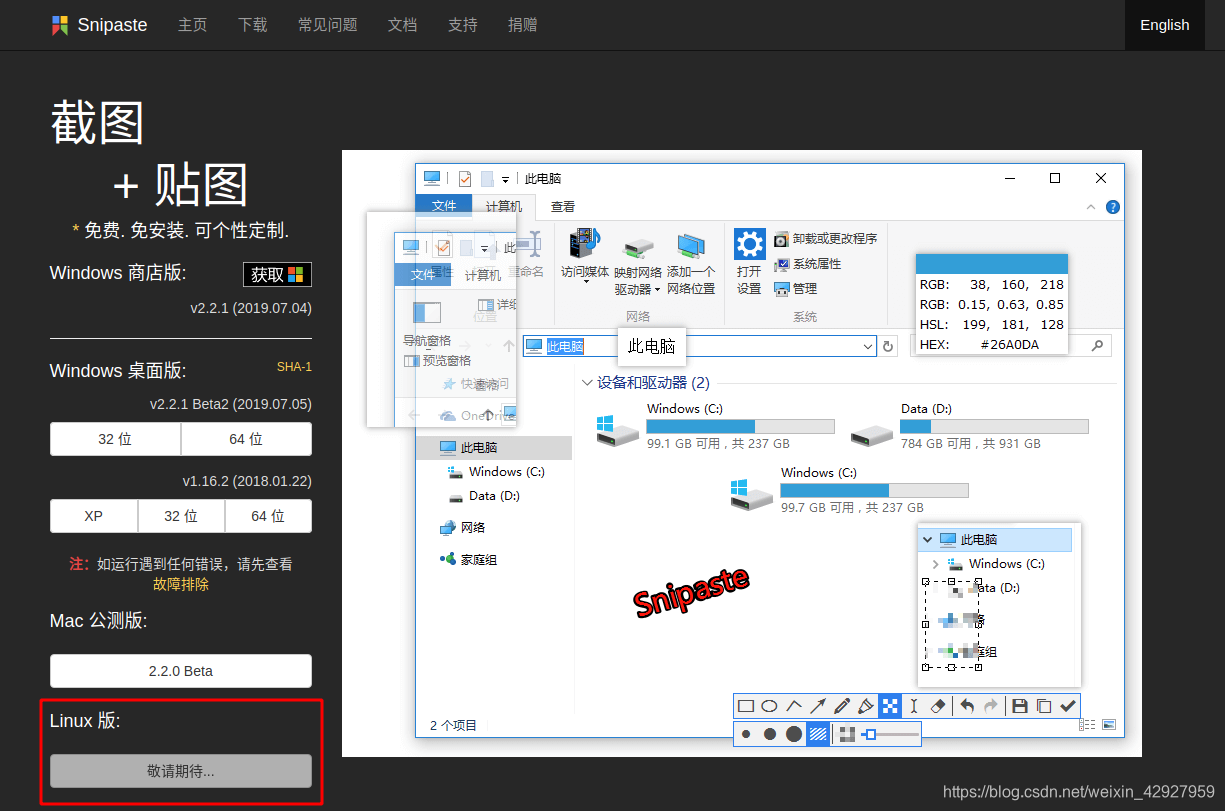This screenshot has height=811, width=1225.
Task: Open the 常见问题 navigation item
Action: tap(327, 25)
